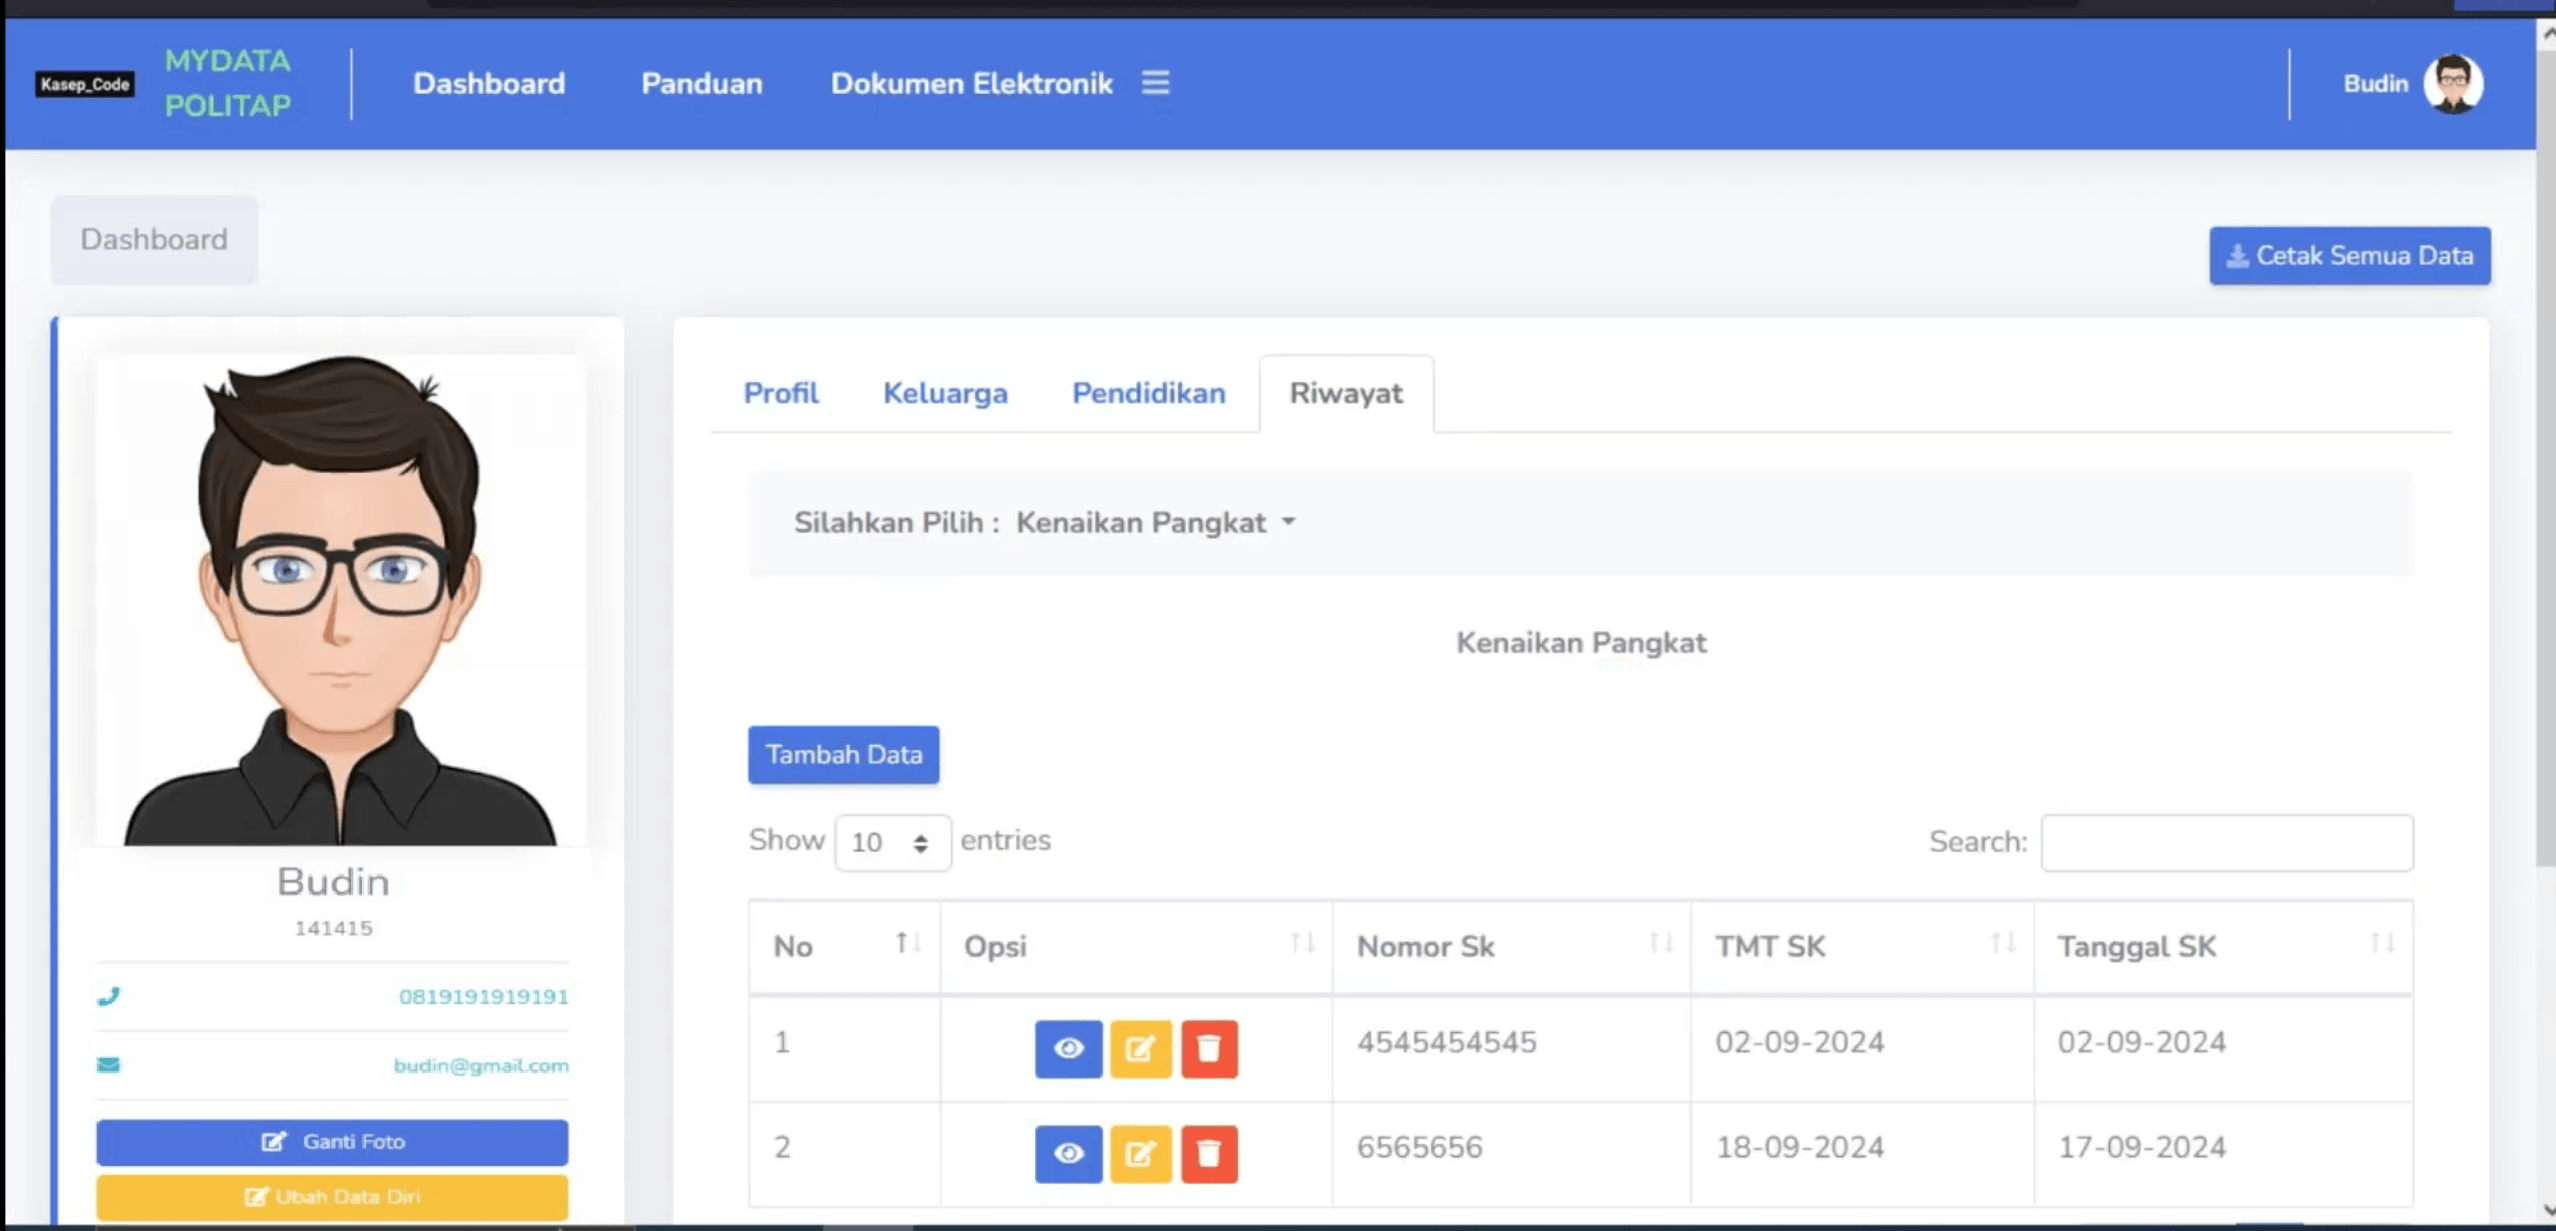Expand the Kenaikan Pangkat dropdown
Viewport: 2556px width, 1231px height.
pos(1156,523)
